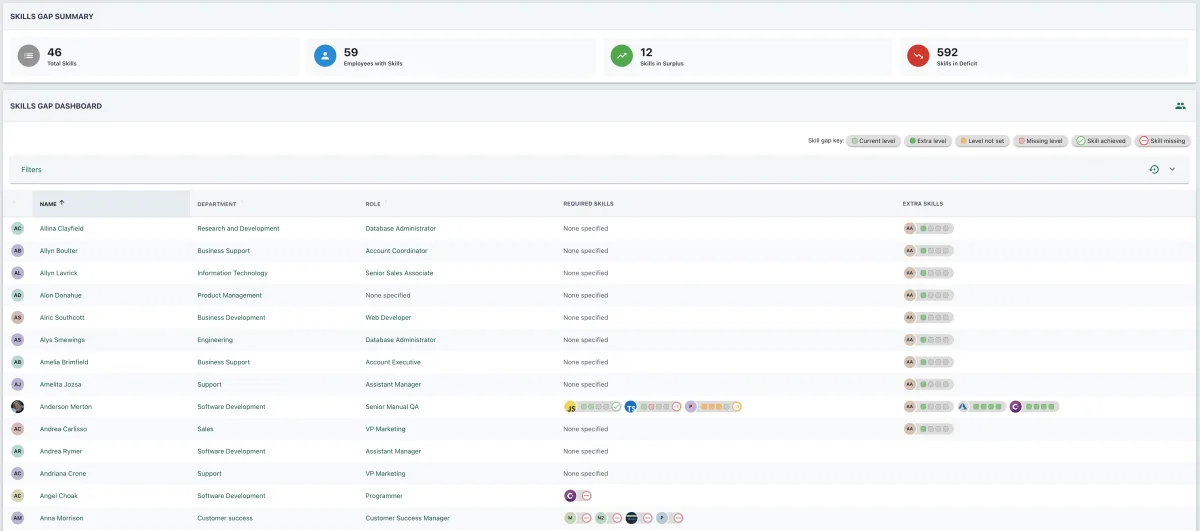
Task: Click the Skills in Deficit trend icon
Action: pyautogui.click(x=917, y=57)
